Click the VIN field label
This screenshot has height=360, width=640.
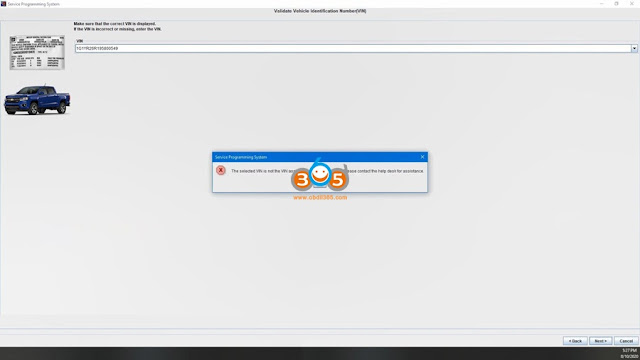click(x=80, y=41)
